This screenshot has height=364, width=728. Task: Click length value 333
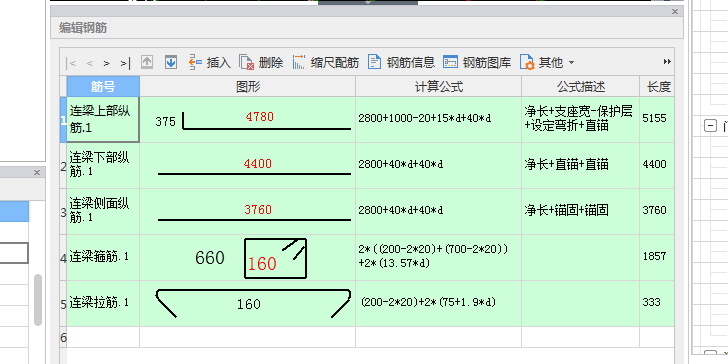(x=651, y=302)
